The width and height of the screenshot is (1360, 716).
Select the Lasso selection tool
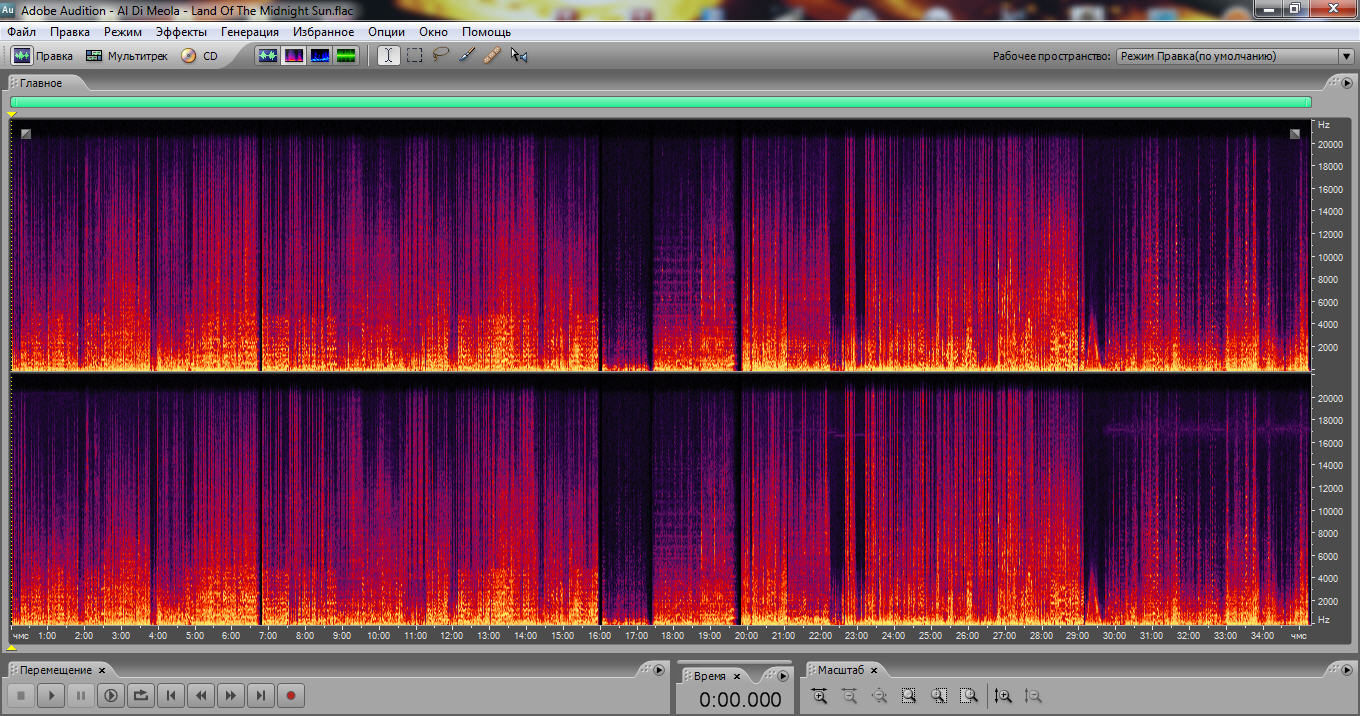pos(440,56)
